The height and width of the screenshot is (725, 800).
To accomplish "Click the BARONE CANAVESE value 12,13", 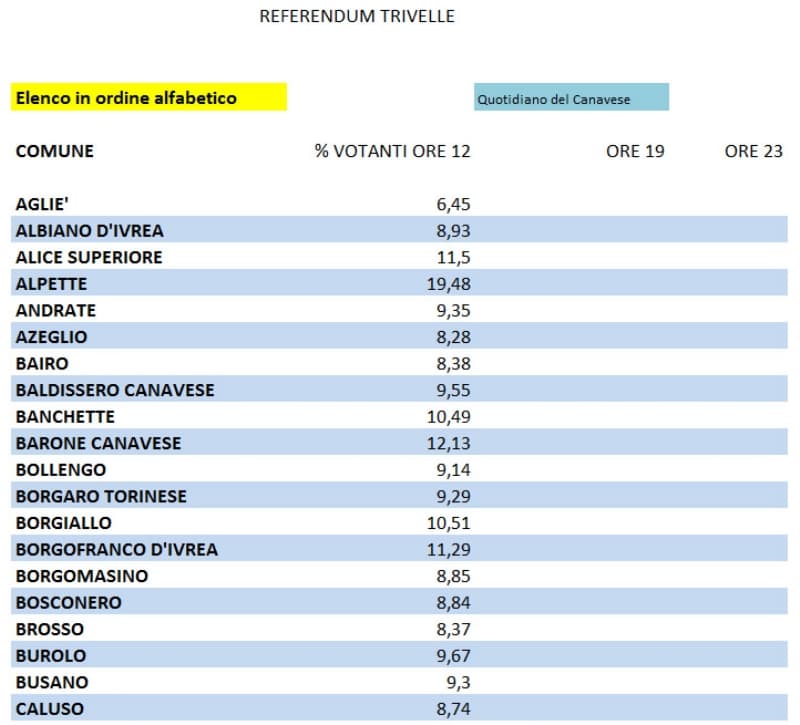I will pyautogui.click(x=446, y=443).
